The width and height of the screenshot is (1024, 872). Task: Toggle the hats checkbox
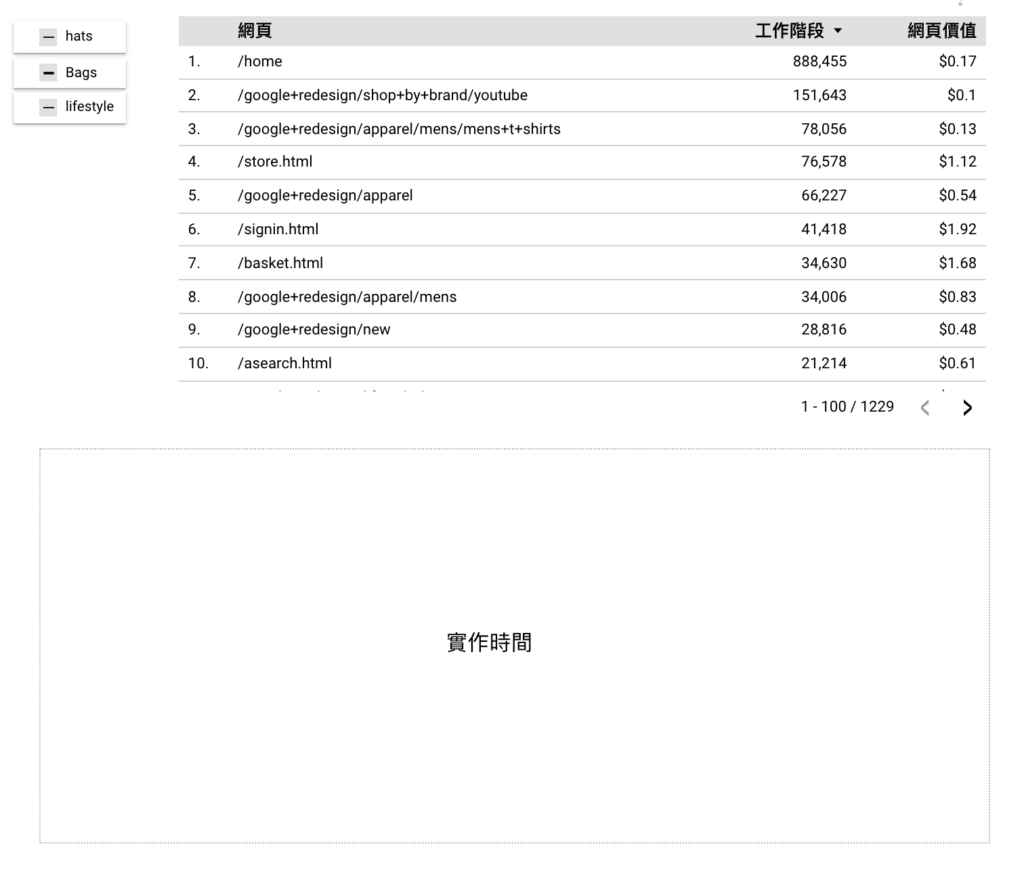click(x=48, y=37)
